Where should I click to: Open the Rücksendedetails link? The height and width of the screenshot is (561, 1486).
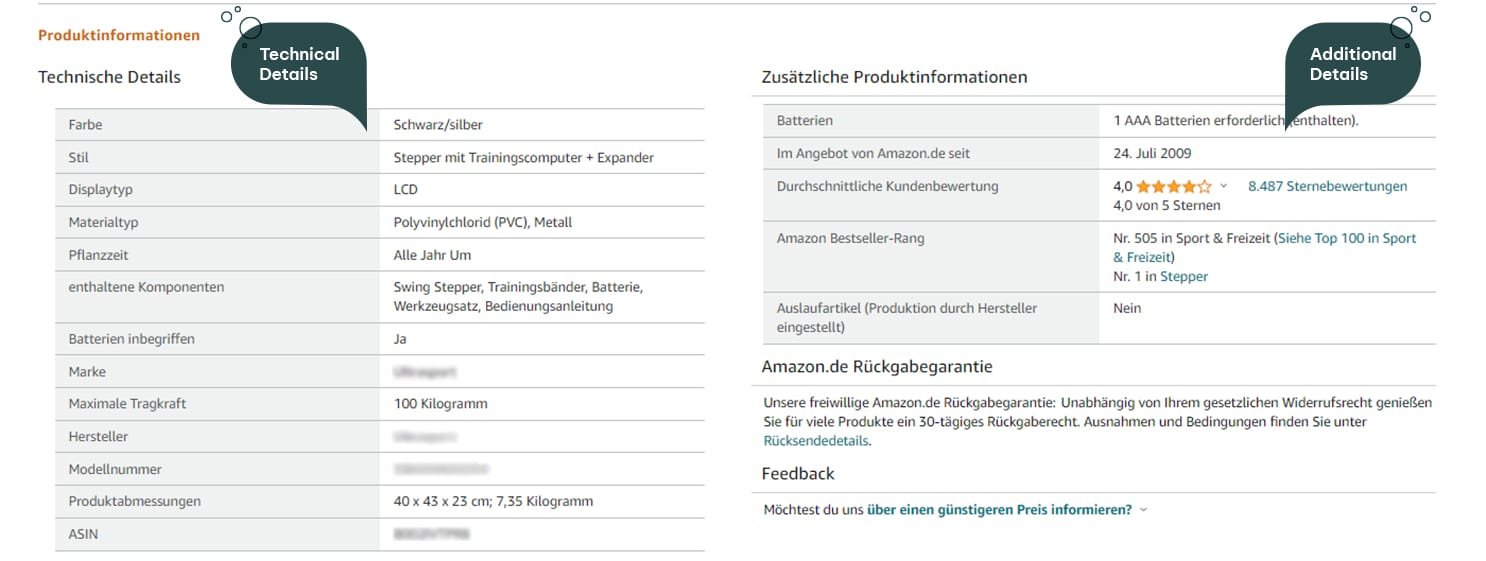point(816,441)
